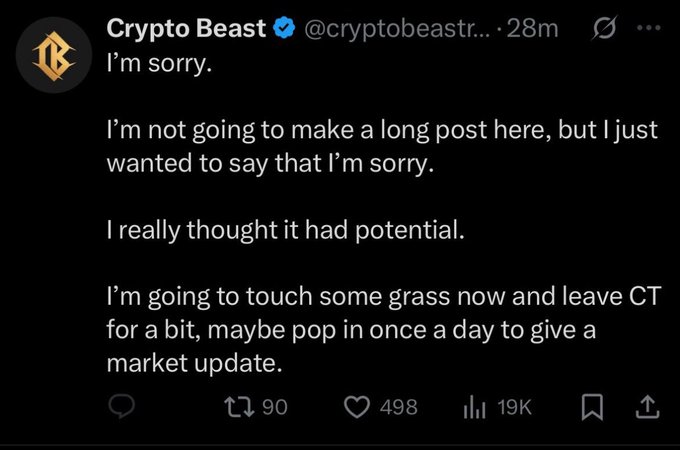View analytics via the bar chart icon
The width and height of the screenshot is (680, 450).
[474, 408]
